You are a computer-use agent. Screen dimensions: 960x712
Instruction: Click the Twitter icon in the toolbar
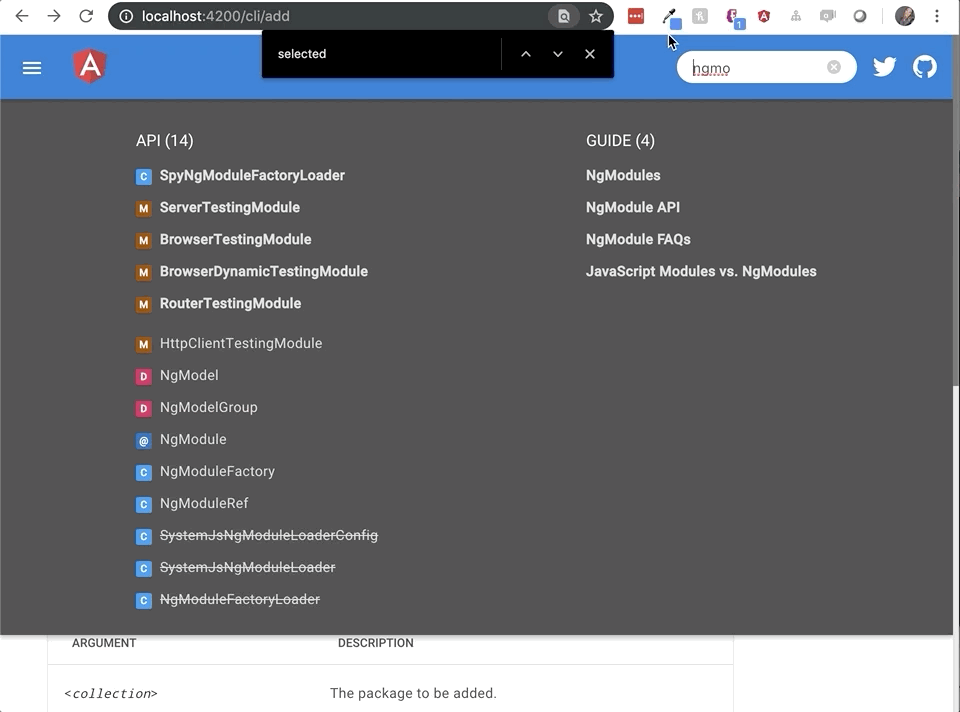pos(884,66)
